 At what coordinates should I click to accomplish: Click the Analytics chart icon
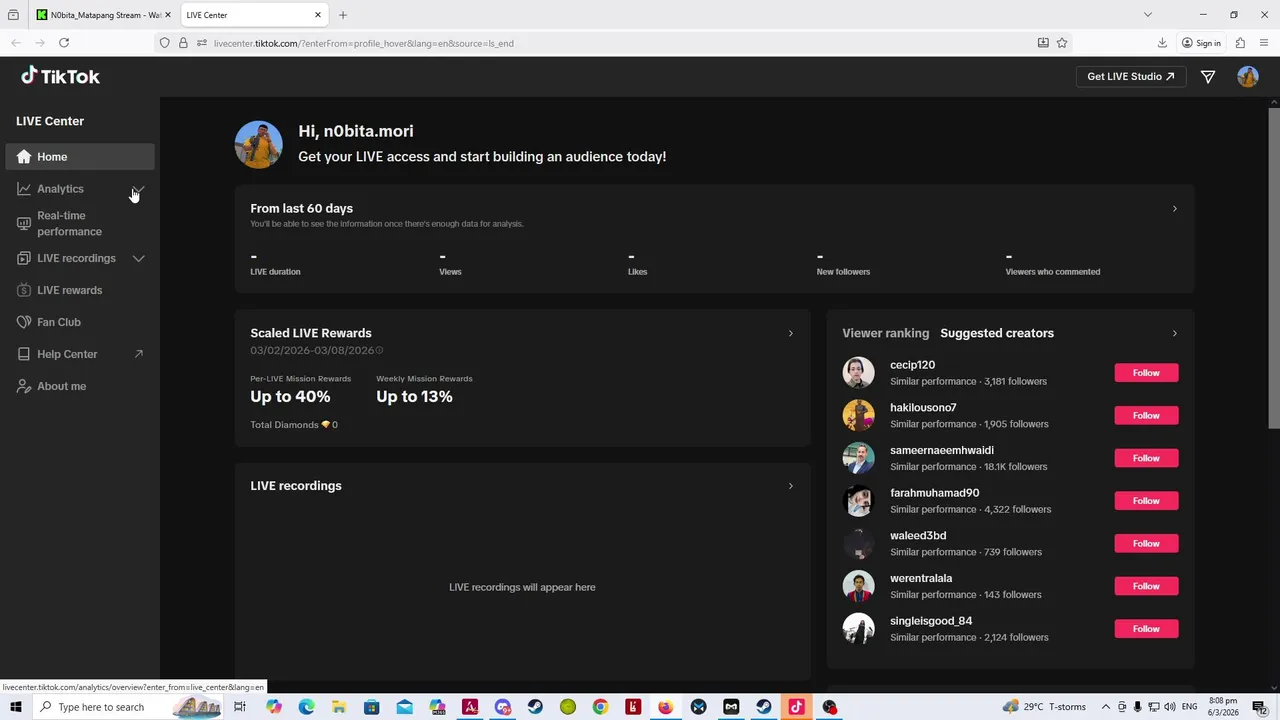coord(24,189)
